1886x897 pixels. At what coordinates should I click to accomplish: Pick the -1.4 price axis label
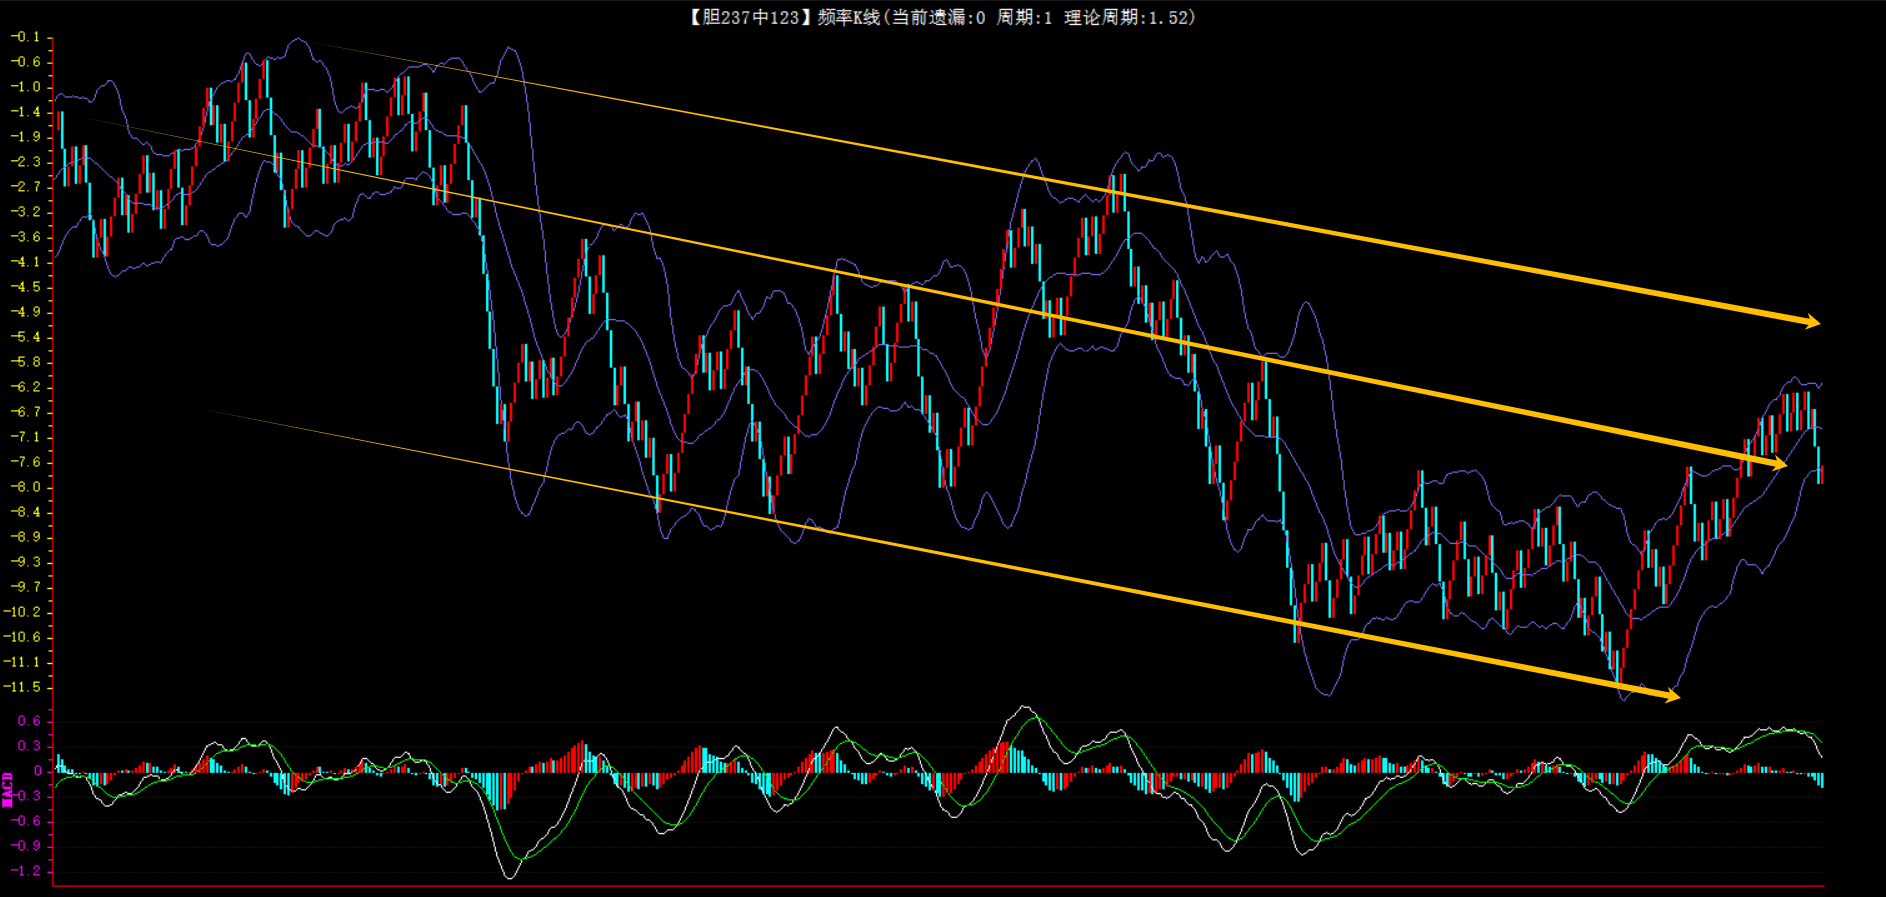[25, 112]
